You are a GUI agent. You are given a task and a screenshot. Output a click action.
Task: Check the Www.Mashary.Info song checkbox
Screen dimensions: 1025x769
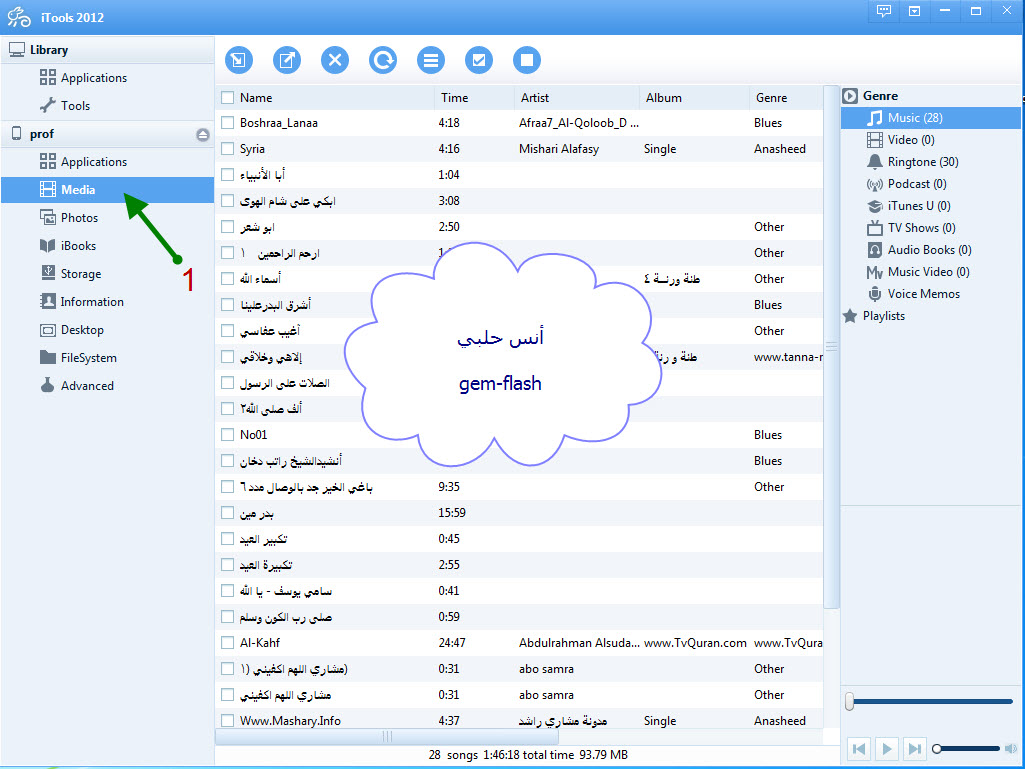pos(227,721)
